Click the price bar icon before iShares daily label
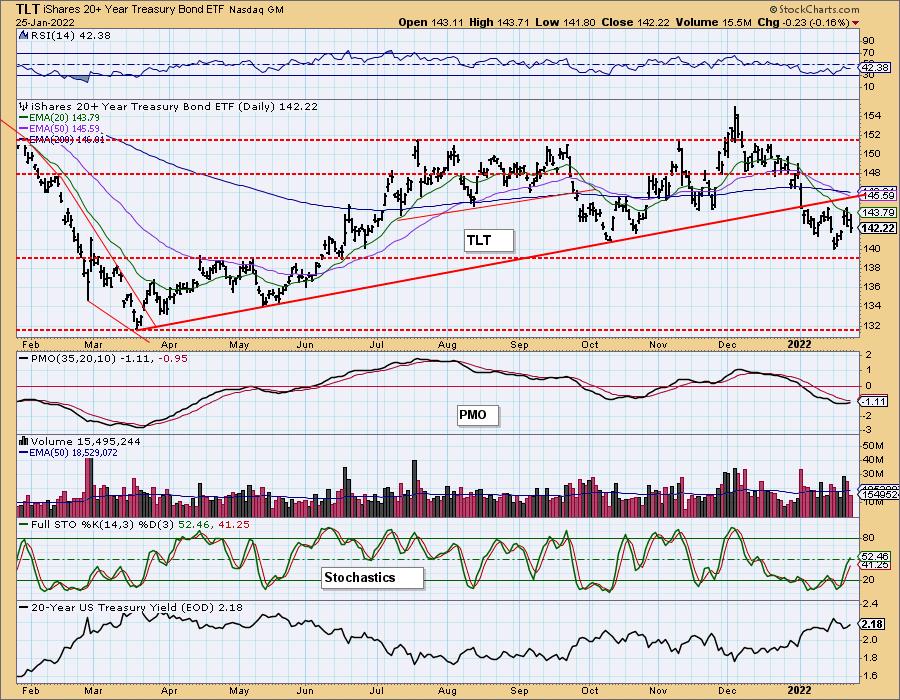Screen dimensions: 900x700 point(24,107)
